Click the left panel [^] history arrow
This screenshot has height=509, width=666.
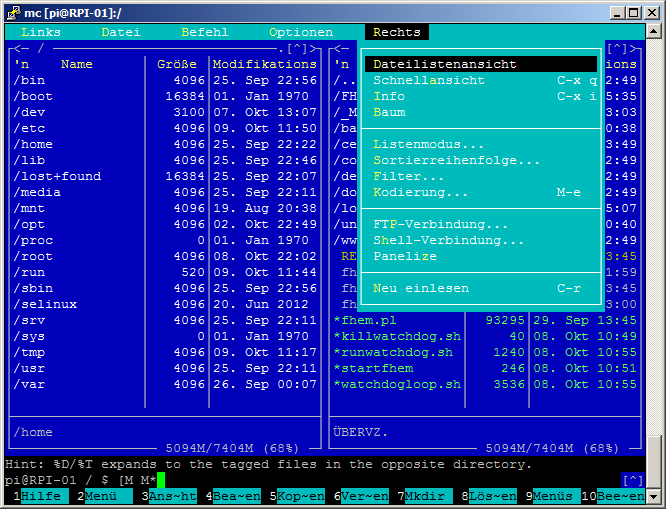point(297,48)
